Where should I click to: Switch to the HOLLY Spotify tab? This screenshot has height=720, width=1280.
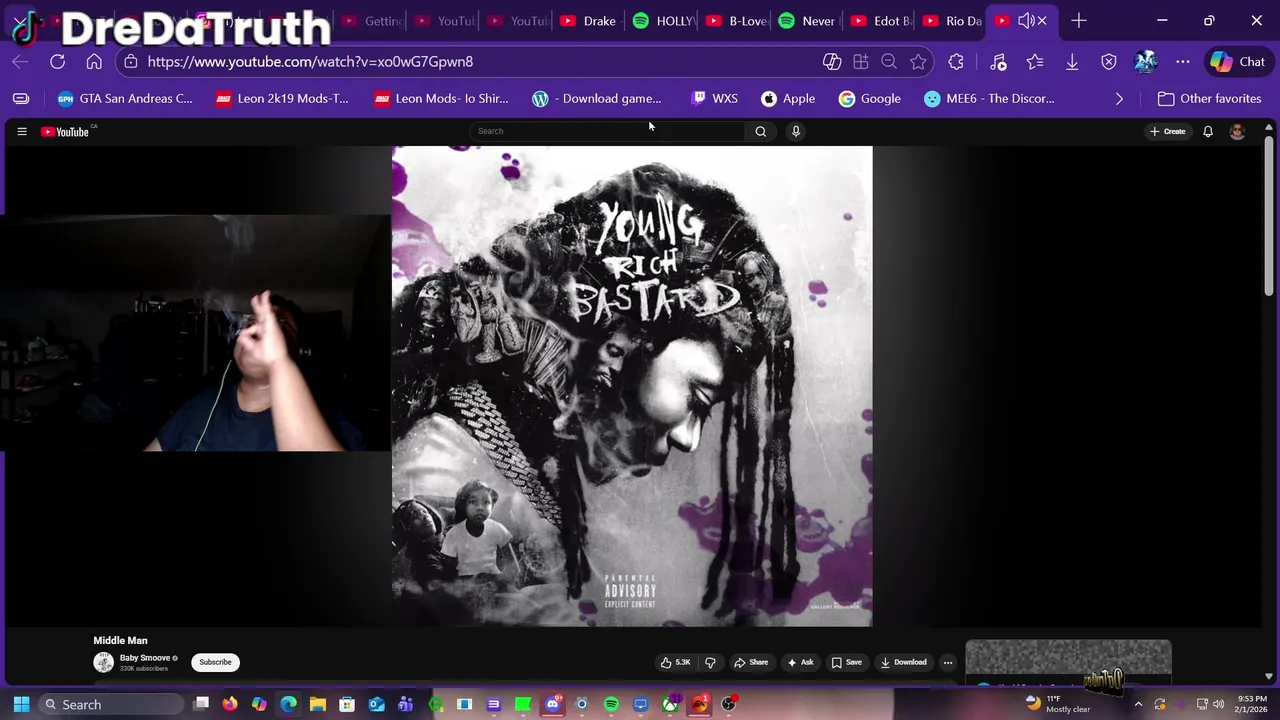pyautogui.click(x=664, y=21)
